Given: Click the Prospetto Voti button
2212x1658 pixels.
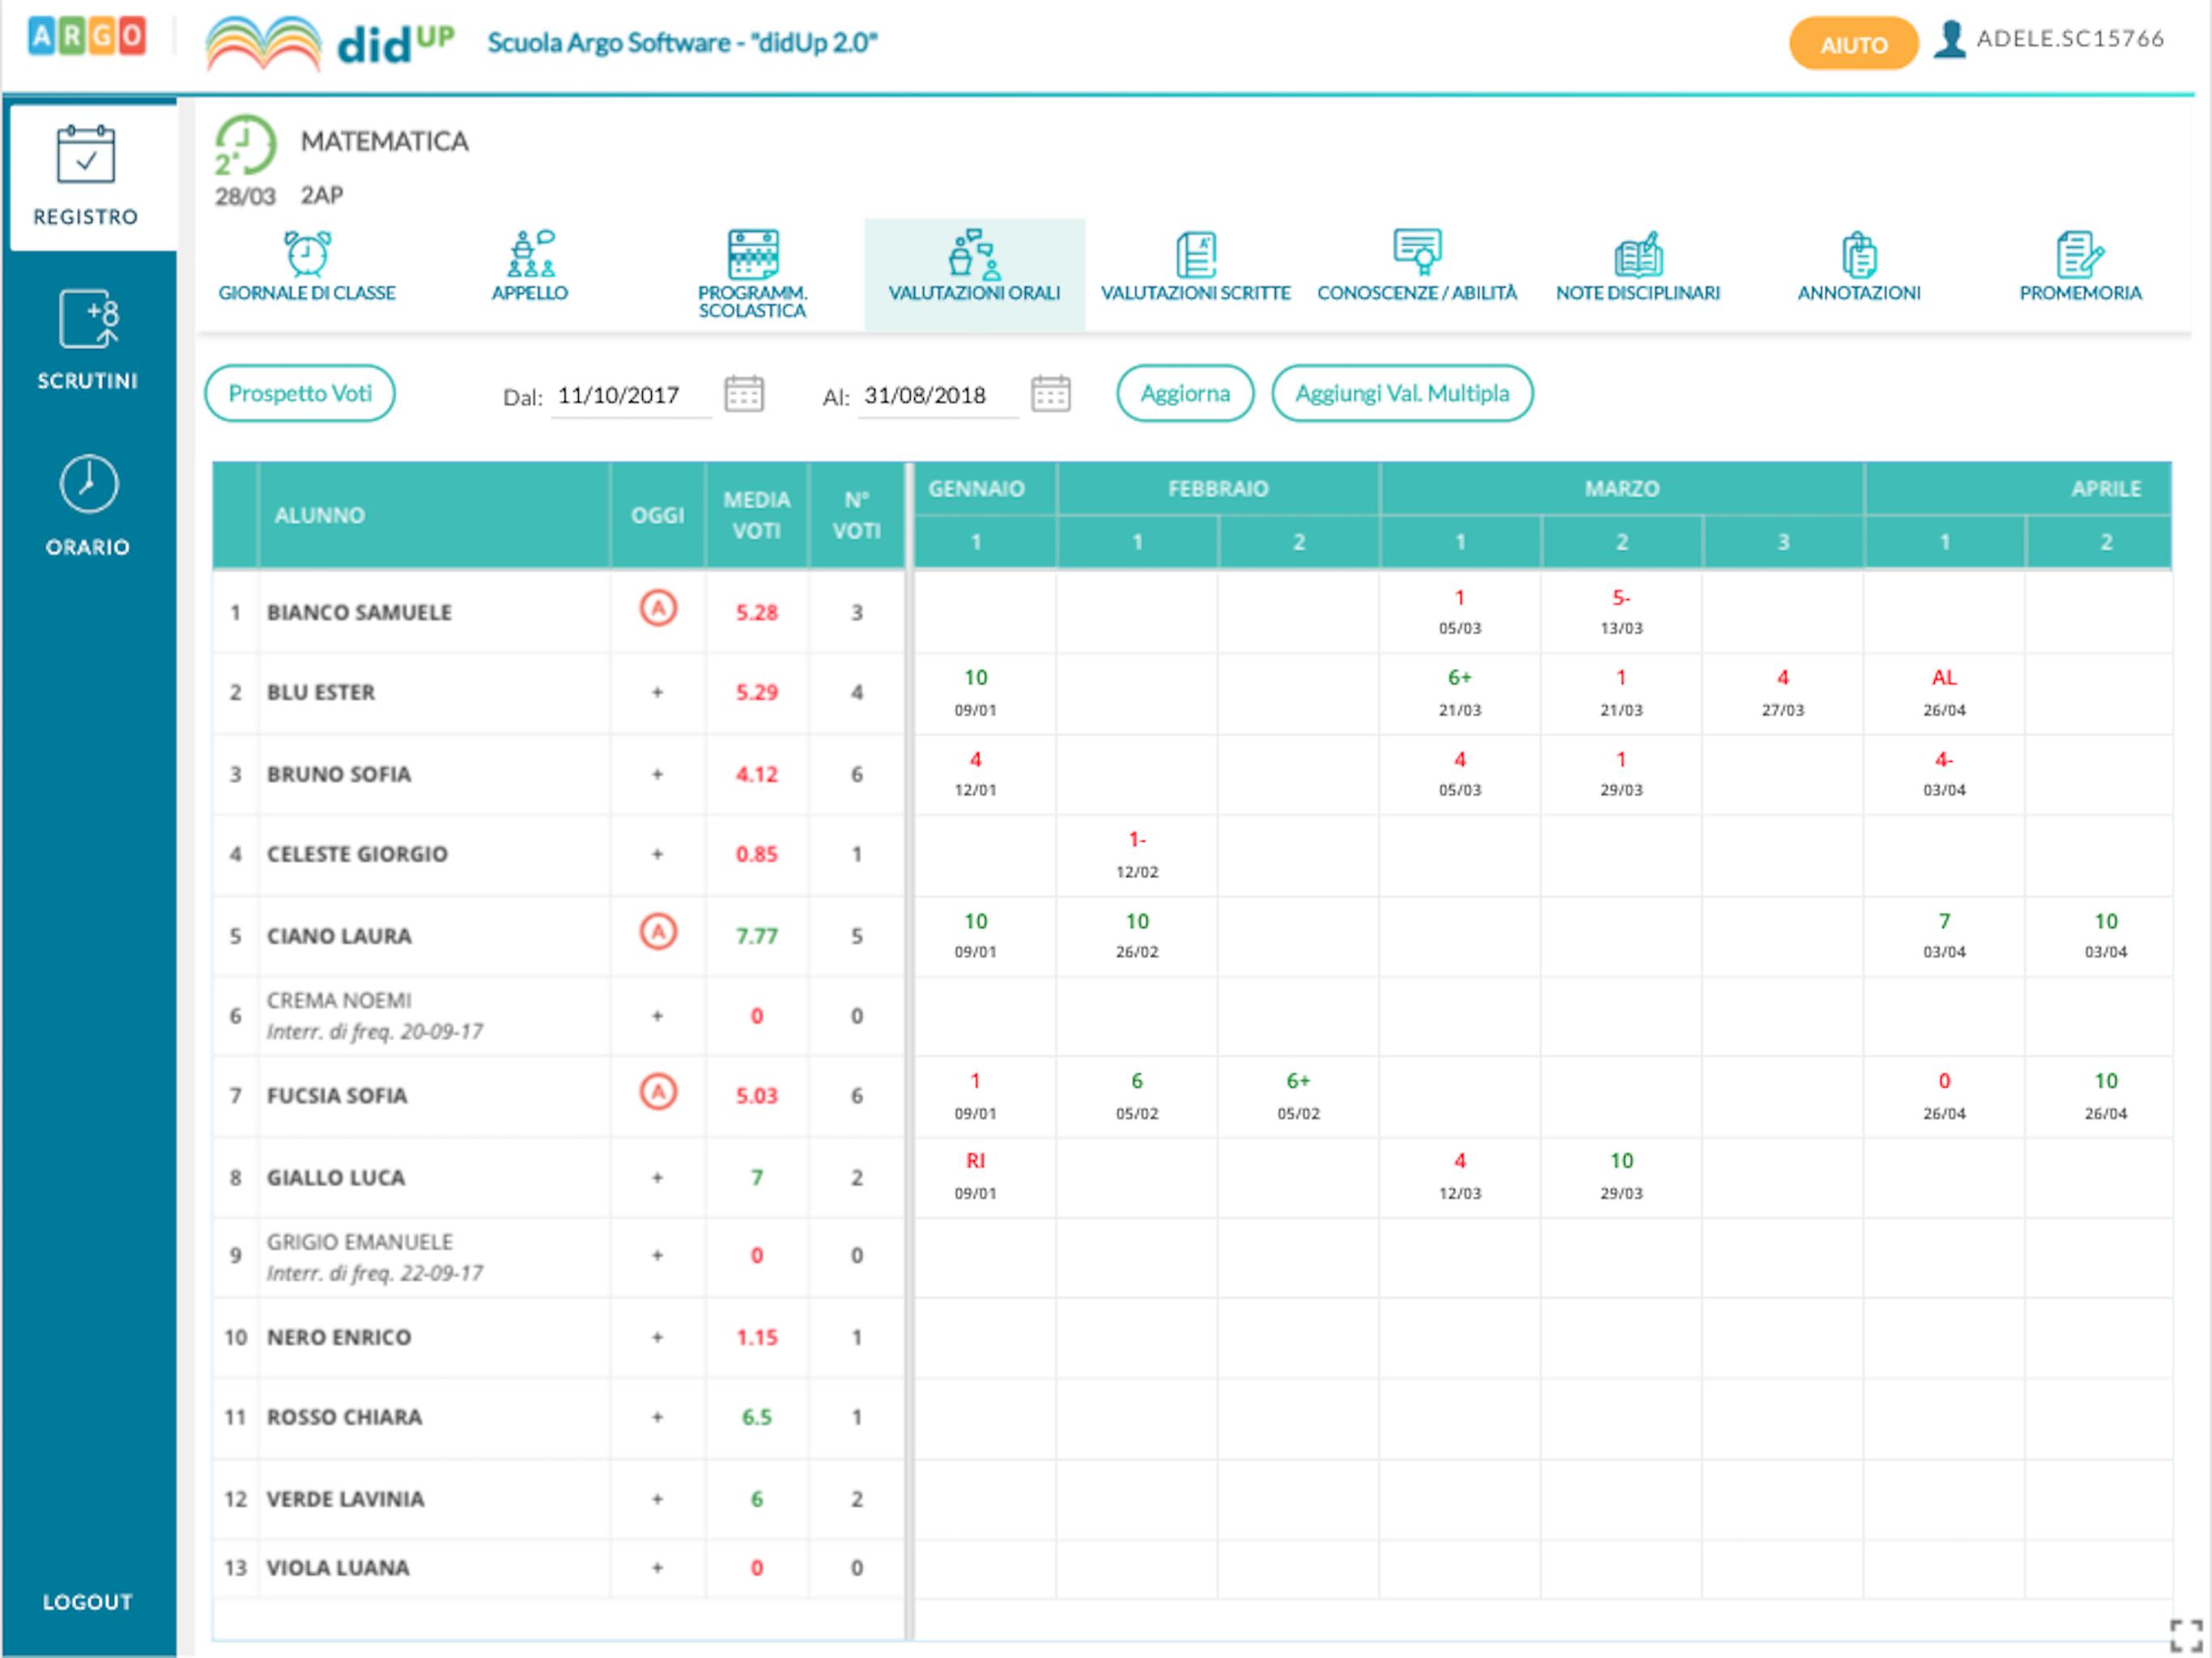Looking at the screenshot, I should (300, 393).
